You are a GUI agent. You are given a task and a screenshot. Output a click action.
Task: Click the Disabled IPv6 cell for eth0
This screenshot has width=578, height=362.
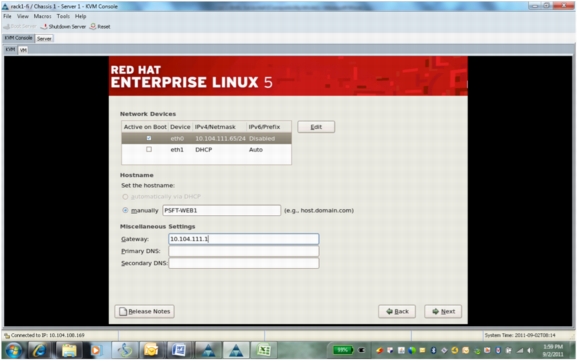[262, 139]
